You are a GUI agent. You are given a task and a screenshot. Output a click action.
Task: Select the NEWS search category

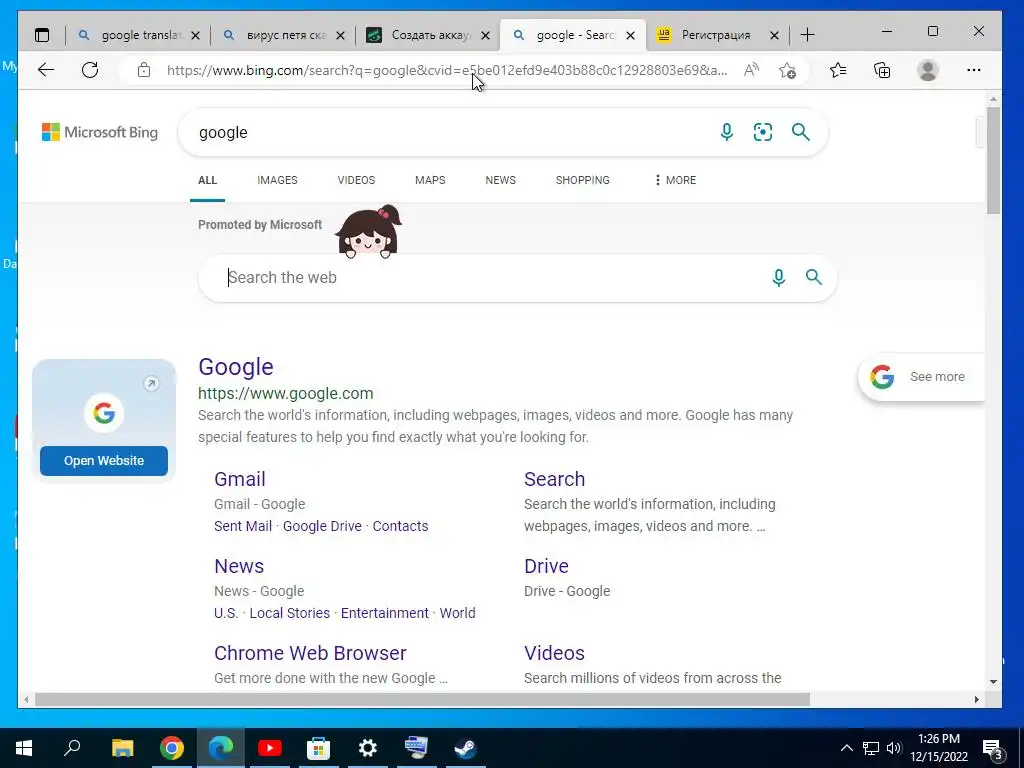tap(500, 180)
